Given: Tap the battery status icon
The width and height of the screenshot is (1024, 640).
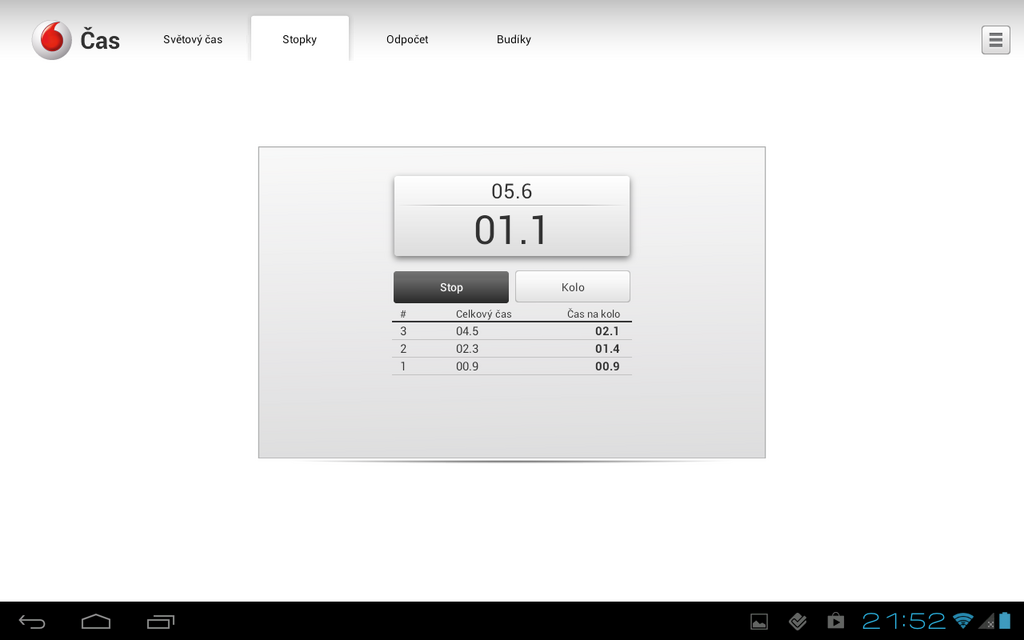Looking at the screenshot, I should click(1003, 621).
